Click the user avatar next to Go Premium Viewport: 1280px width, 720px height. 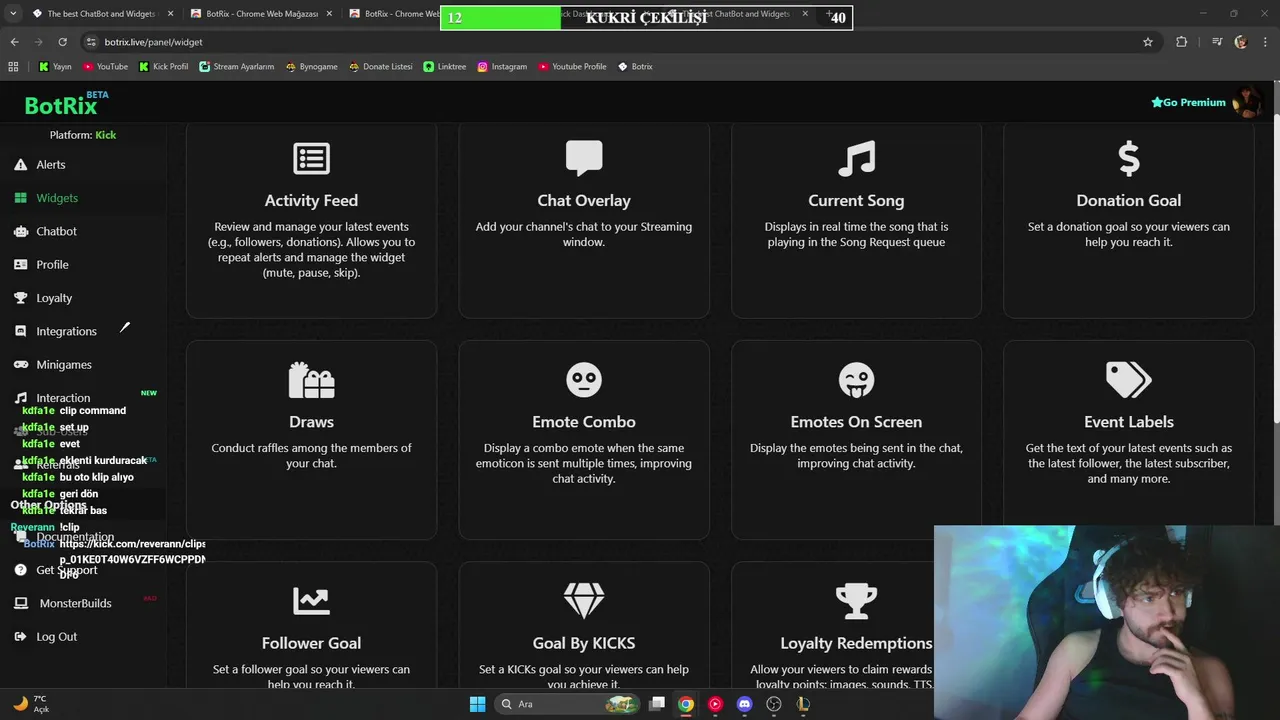tap(1246, 102)
